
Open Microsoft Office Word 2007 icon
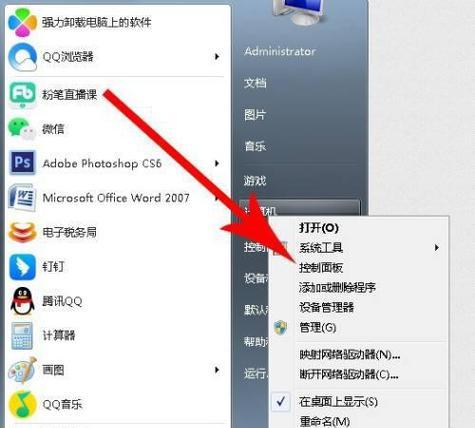click(22, 197)
